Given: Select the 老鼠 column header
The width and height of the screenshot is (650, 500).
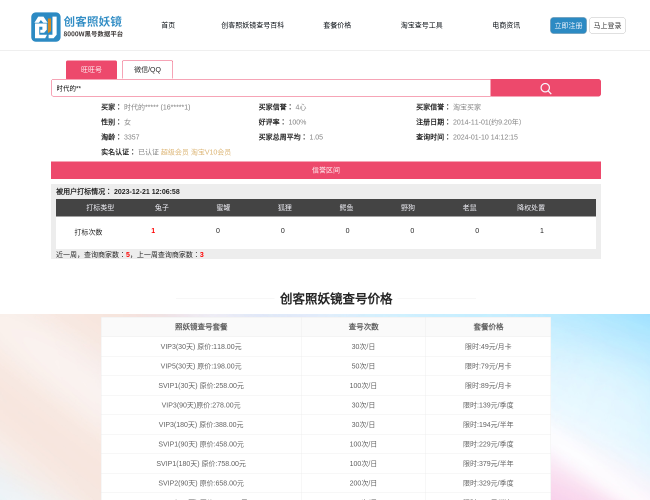Looking at the screenshot, I should pyautogui.click(x=469, y=207).
